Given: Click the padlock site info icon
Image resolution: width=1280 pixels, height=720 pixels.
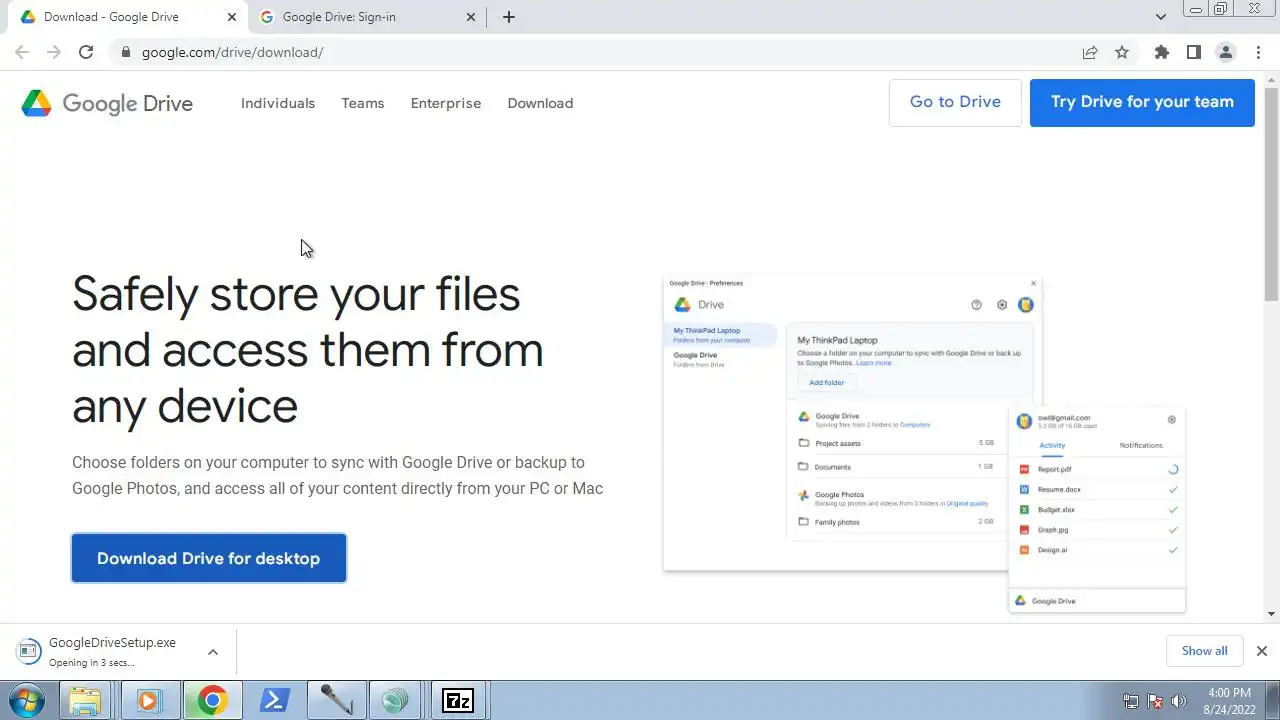Looking at the screenshot, I should click(x=126, y=52).
